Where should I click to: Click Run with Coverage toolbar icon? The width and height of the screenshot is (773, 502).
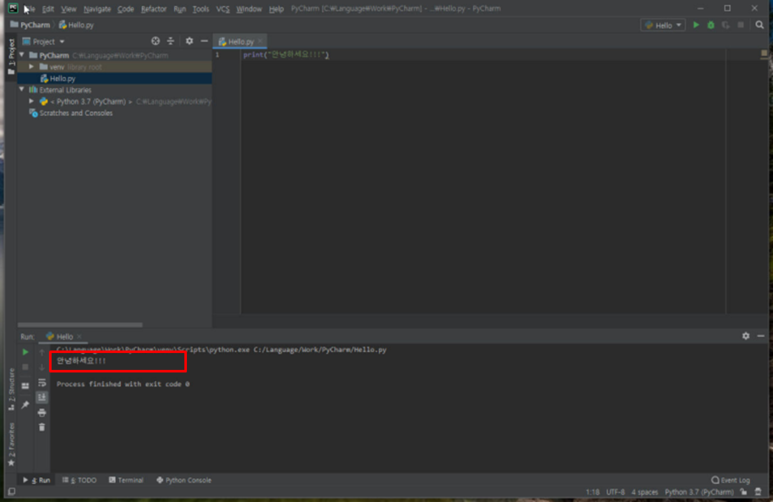coord(726,25)
